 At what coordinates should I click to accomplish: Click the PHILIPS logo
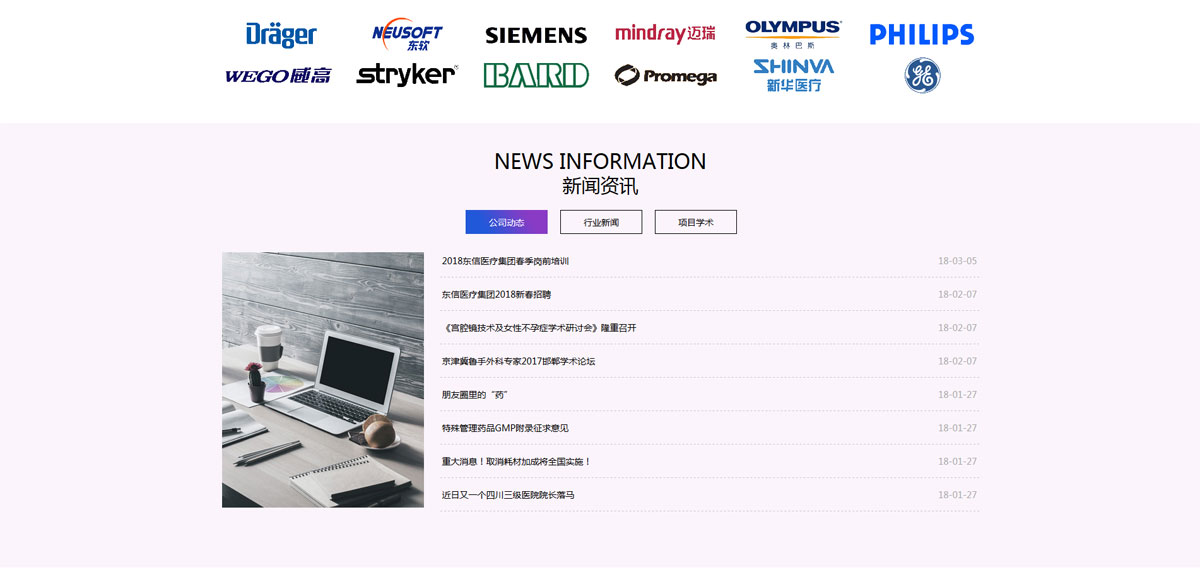point(922,35)
